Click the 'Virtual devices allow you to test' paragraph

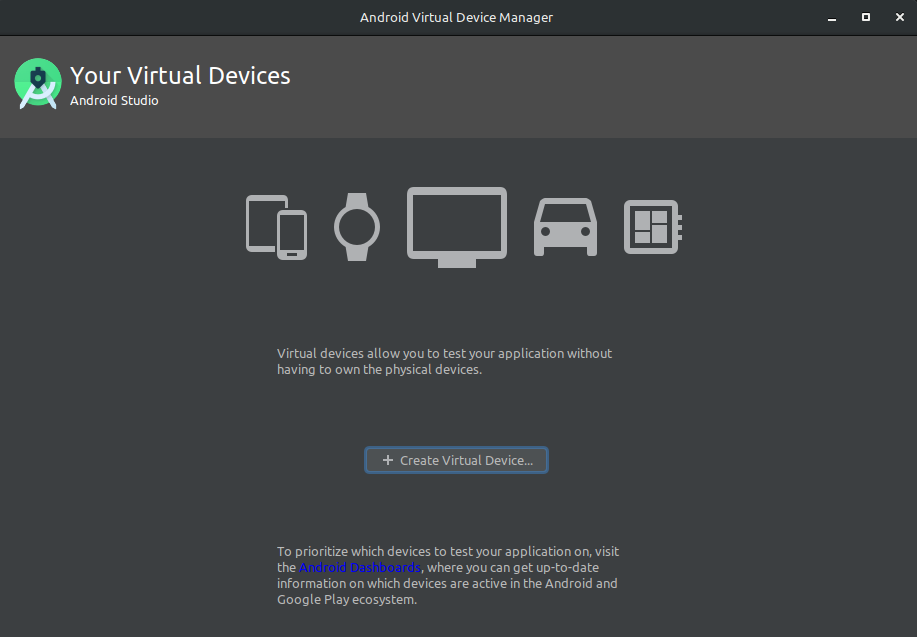pyautogui.click(x=444, y=361)
